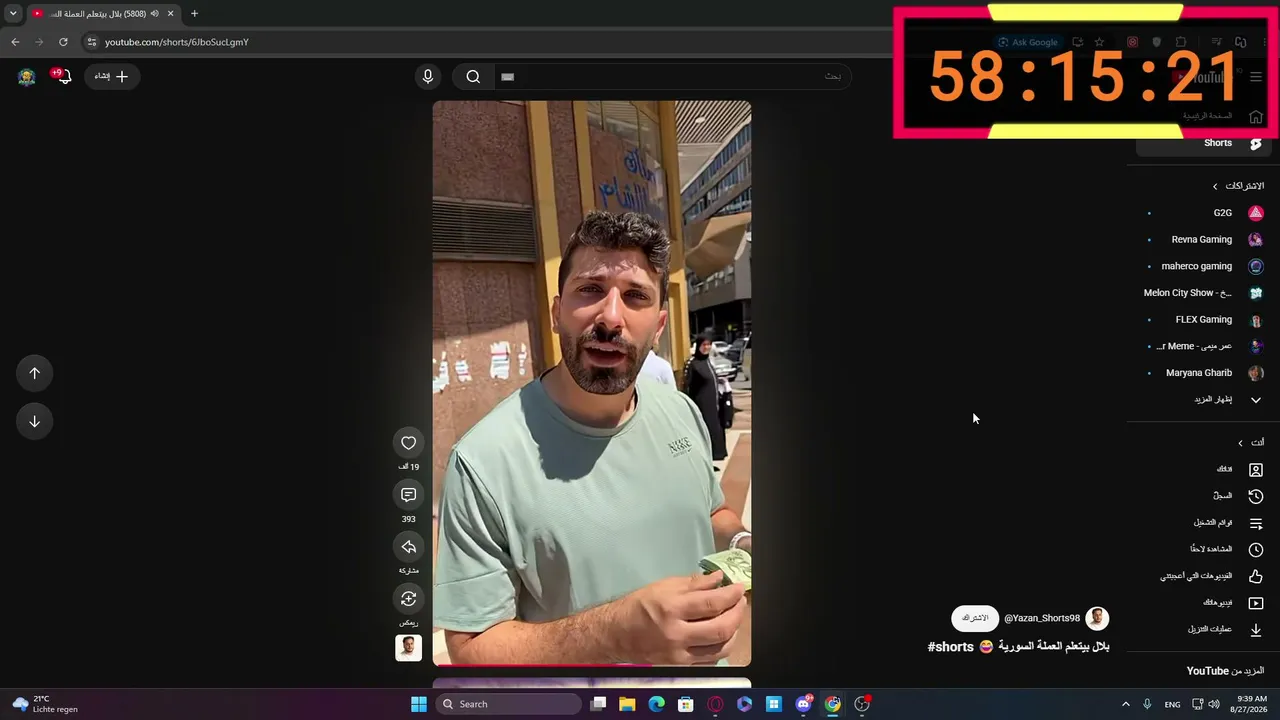Open File Explorer from the taskbar
The height and width of the screenshot is (720, 1280).
click(627, 704)
